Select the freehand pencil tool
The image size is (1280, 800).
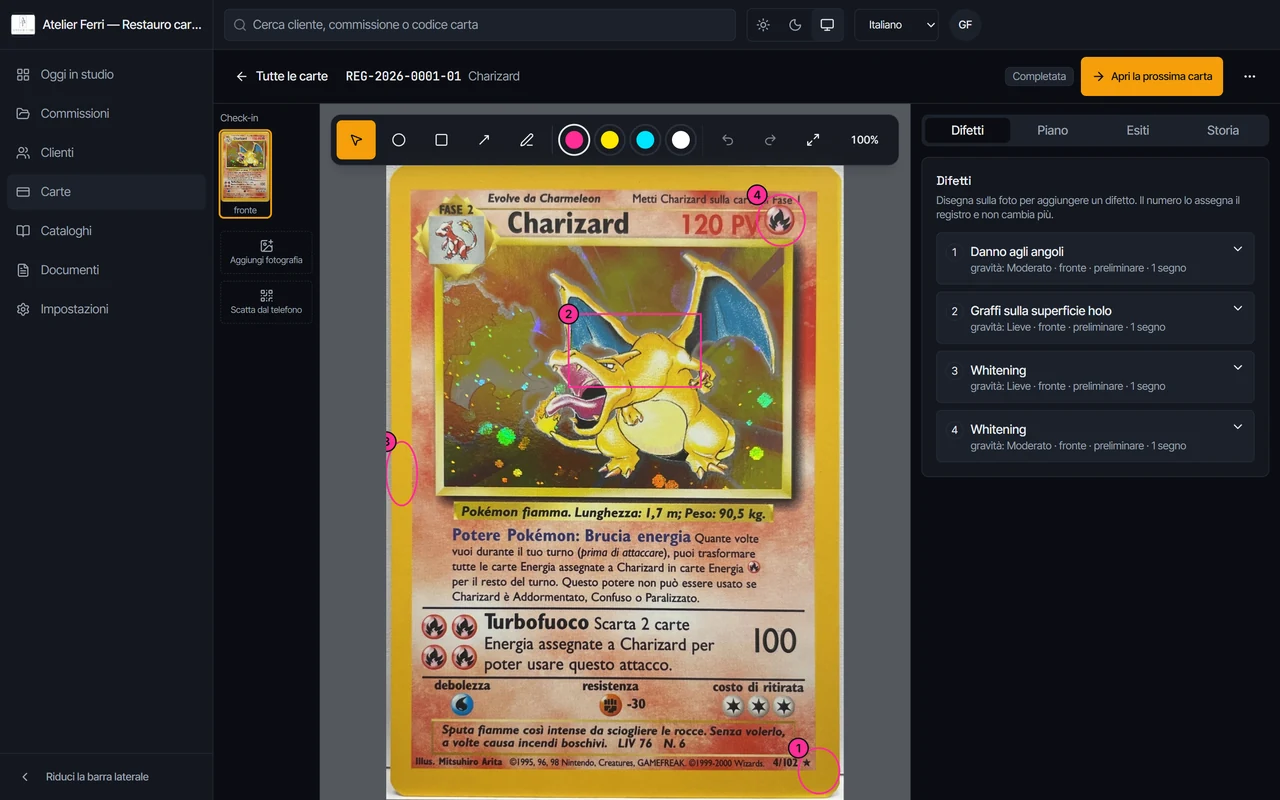pyautogui.click(x=527, y=140)
